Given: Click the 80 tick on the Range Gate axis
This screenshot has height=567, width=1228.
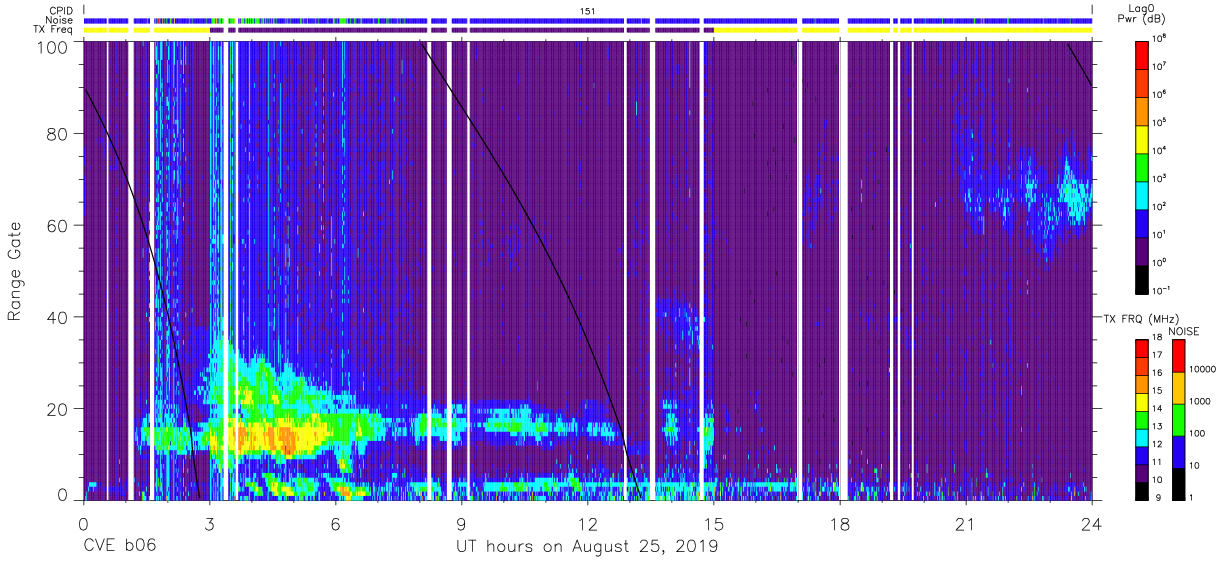Looking at the screenshot, I should 58,135.
